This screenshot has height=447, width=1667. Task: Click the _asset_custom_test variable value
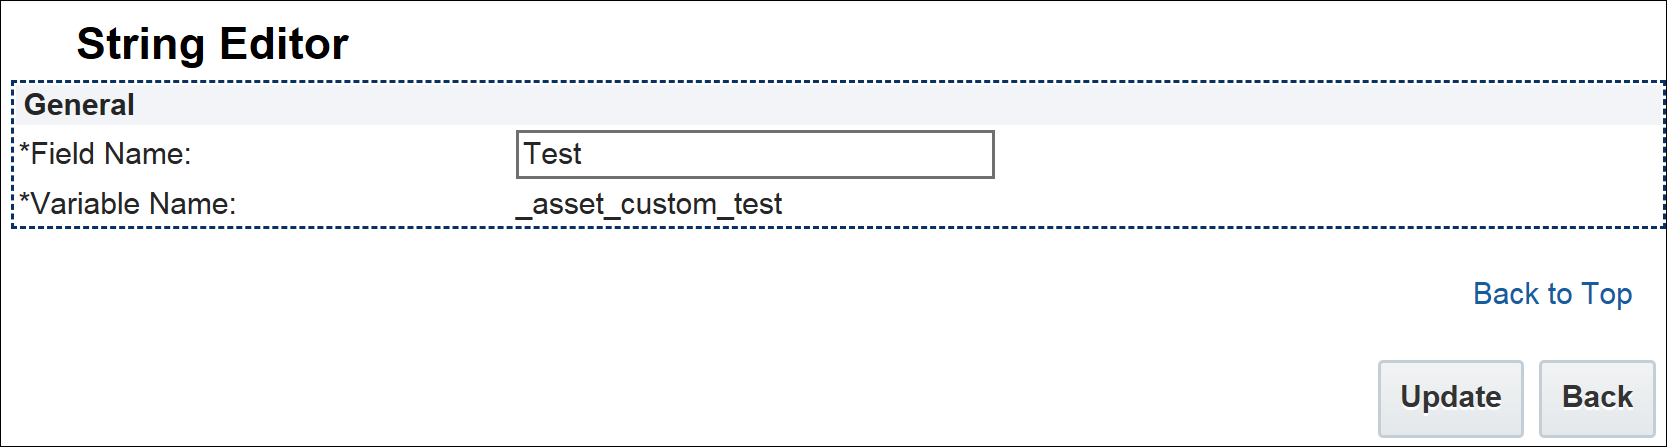click(649, 204)
